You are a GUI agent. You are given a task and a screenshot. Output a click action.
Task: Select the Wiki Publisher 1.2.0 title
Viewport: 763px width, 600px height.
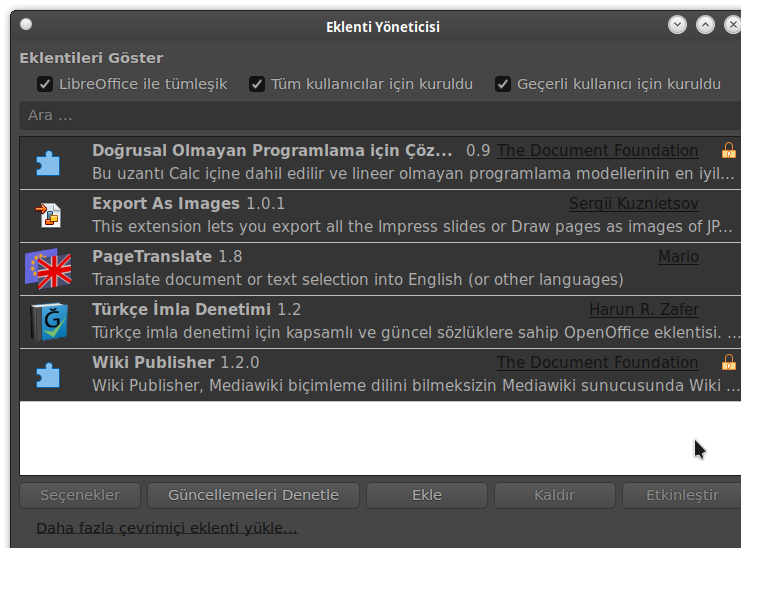pyautogui.click(x=176, y=363)
